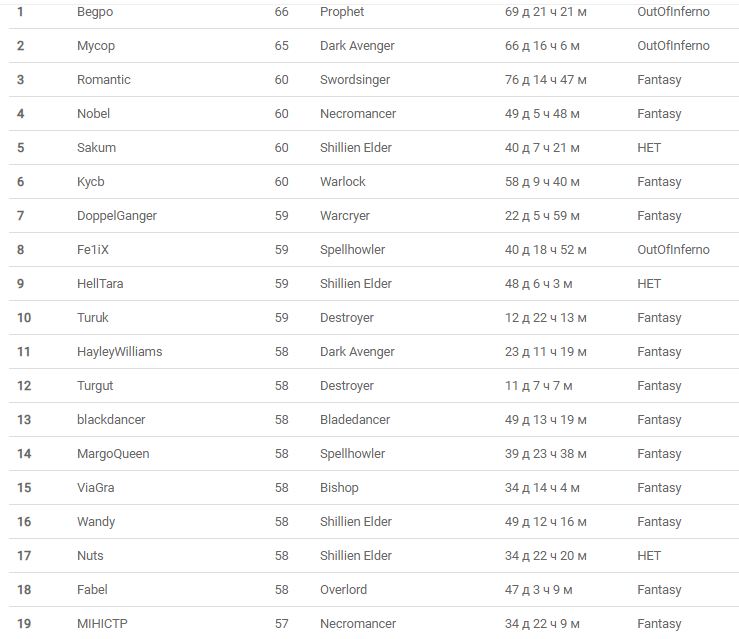Screen dimensions: 739x639
Task: Select the Romantic player name
Action: pyautogui.click(x=104, y=80)
